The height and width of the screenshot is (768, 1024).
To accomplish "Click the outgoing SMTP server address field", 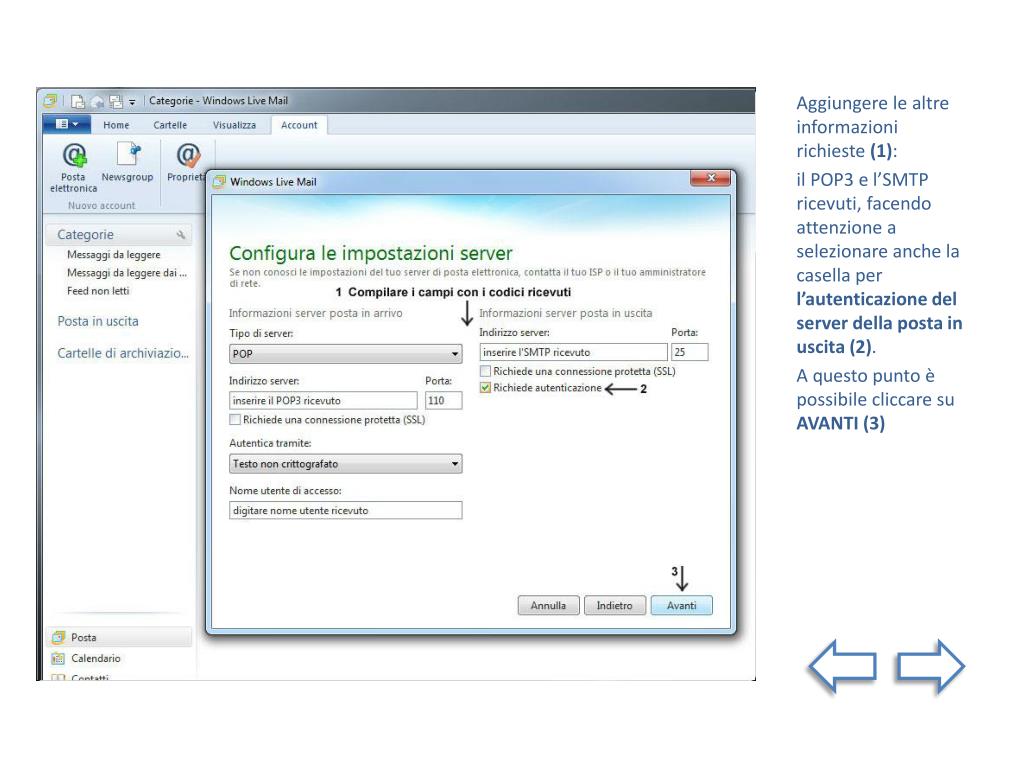I will coord(573,352).
